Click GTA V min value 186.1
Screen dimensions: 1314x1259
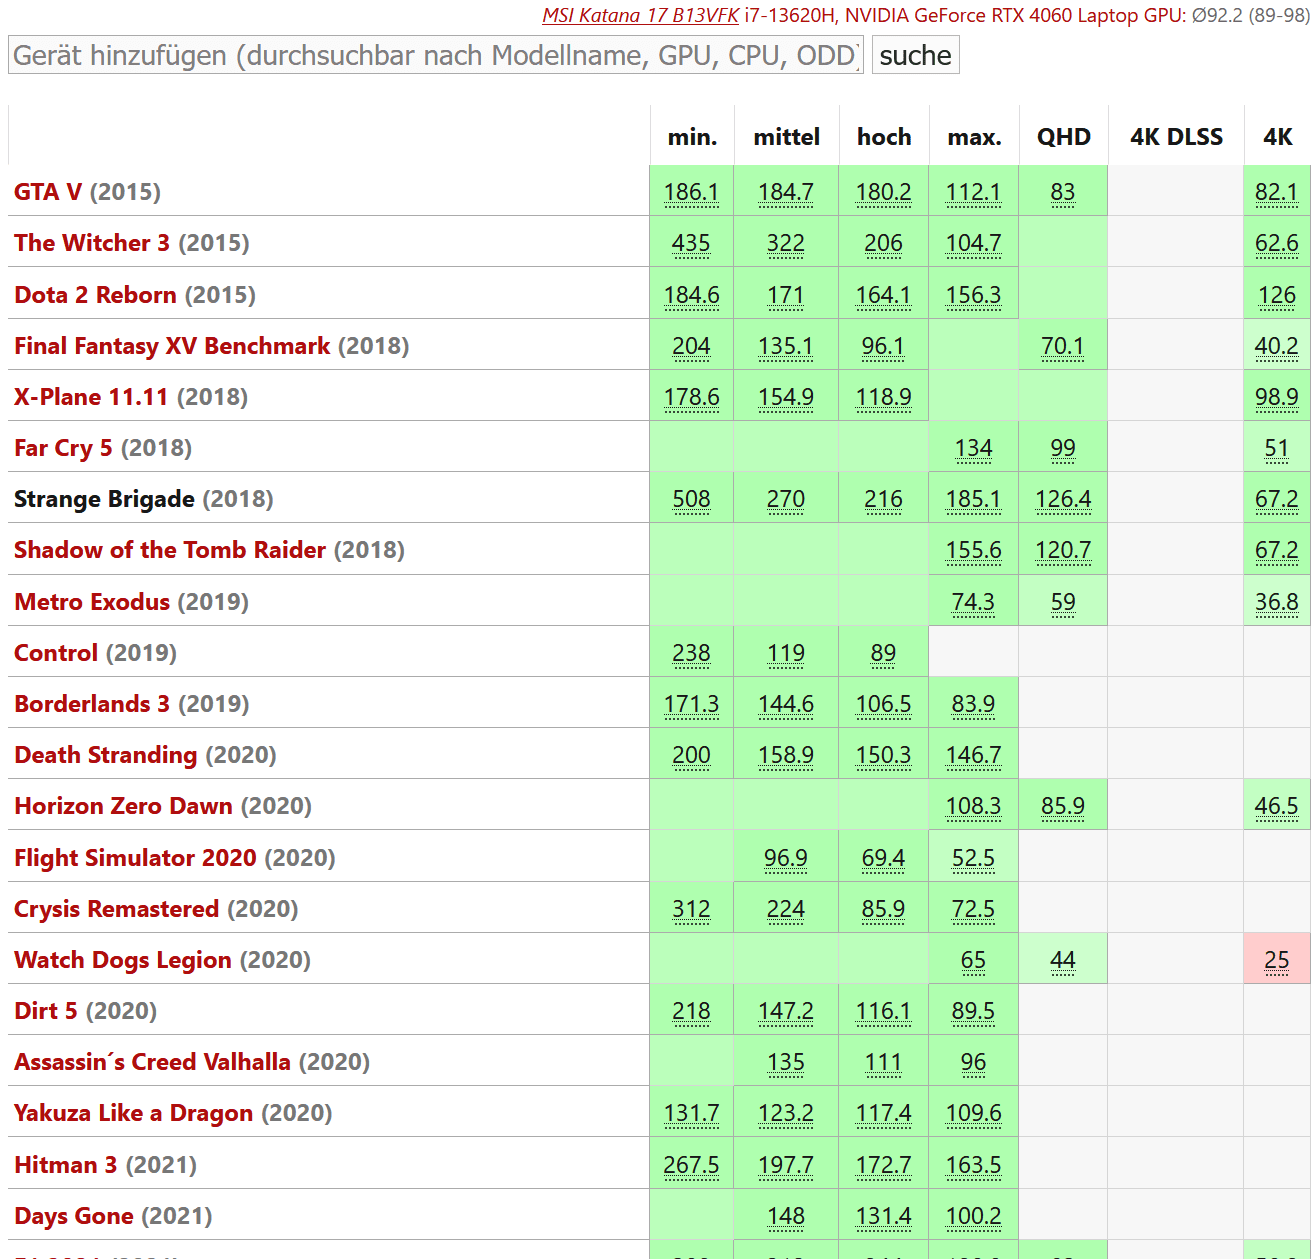[691, 192]
